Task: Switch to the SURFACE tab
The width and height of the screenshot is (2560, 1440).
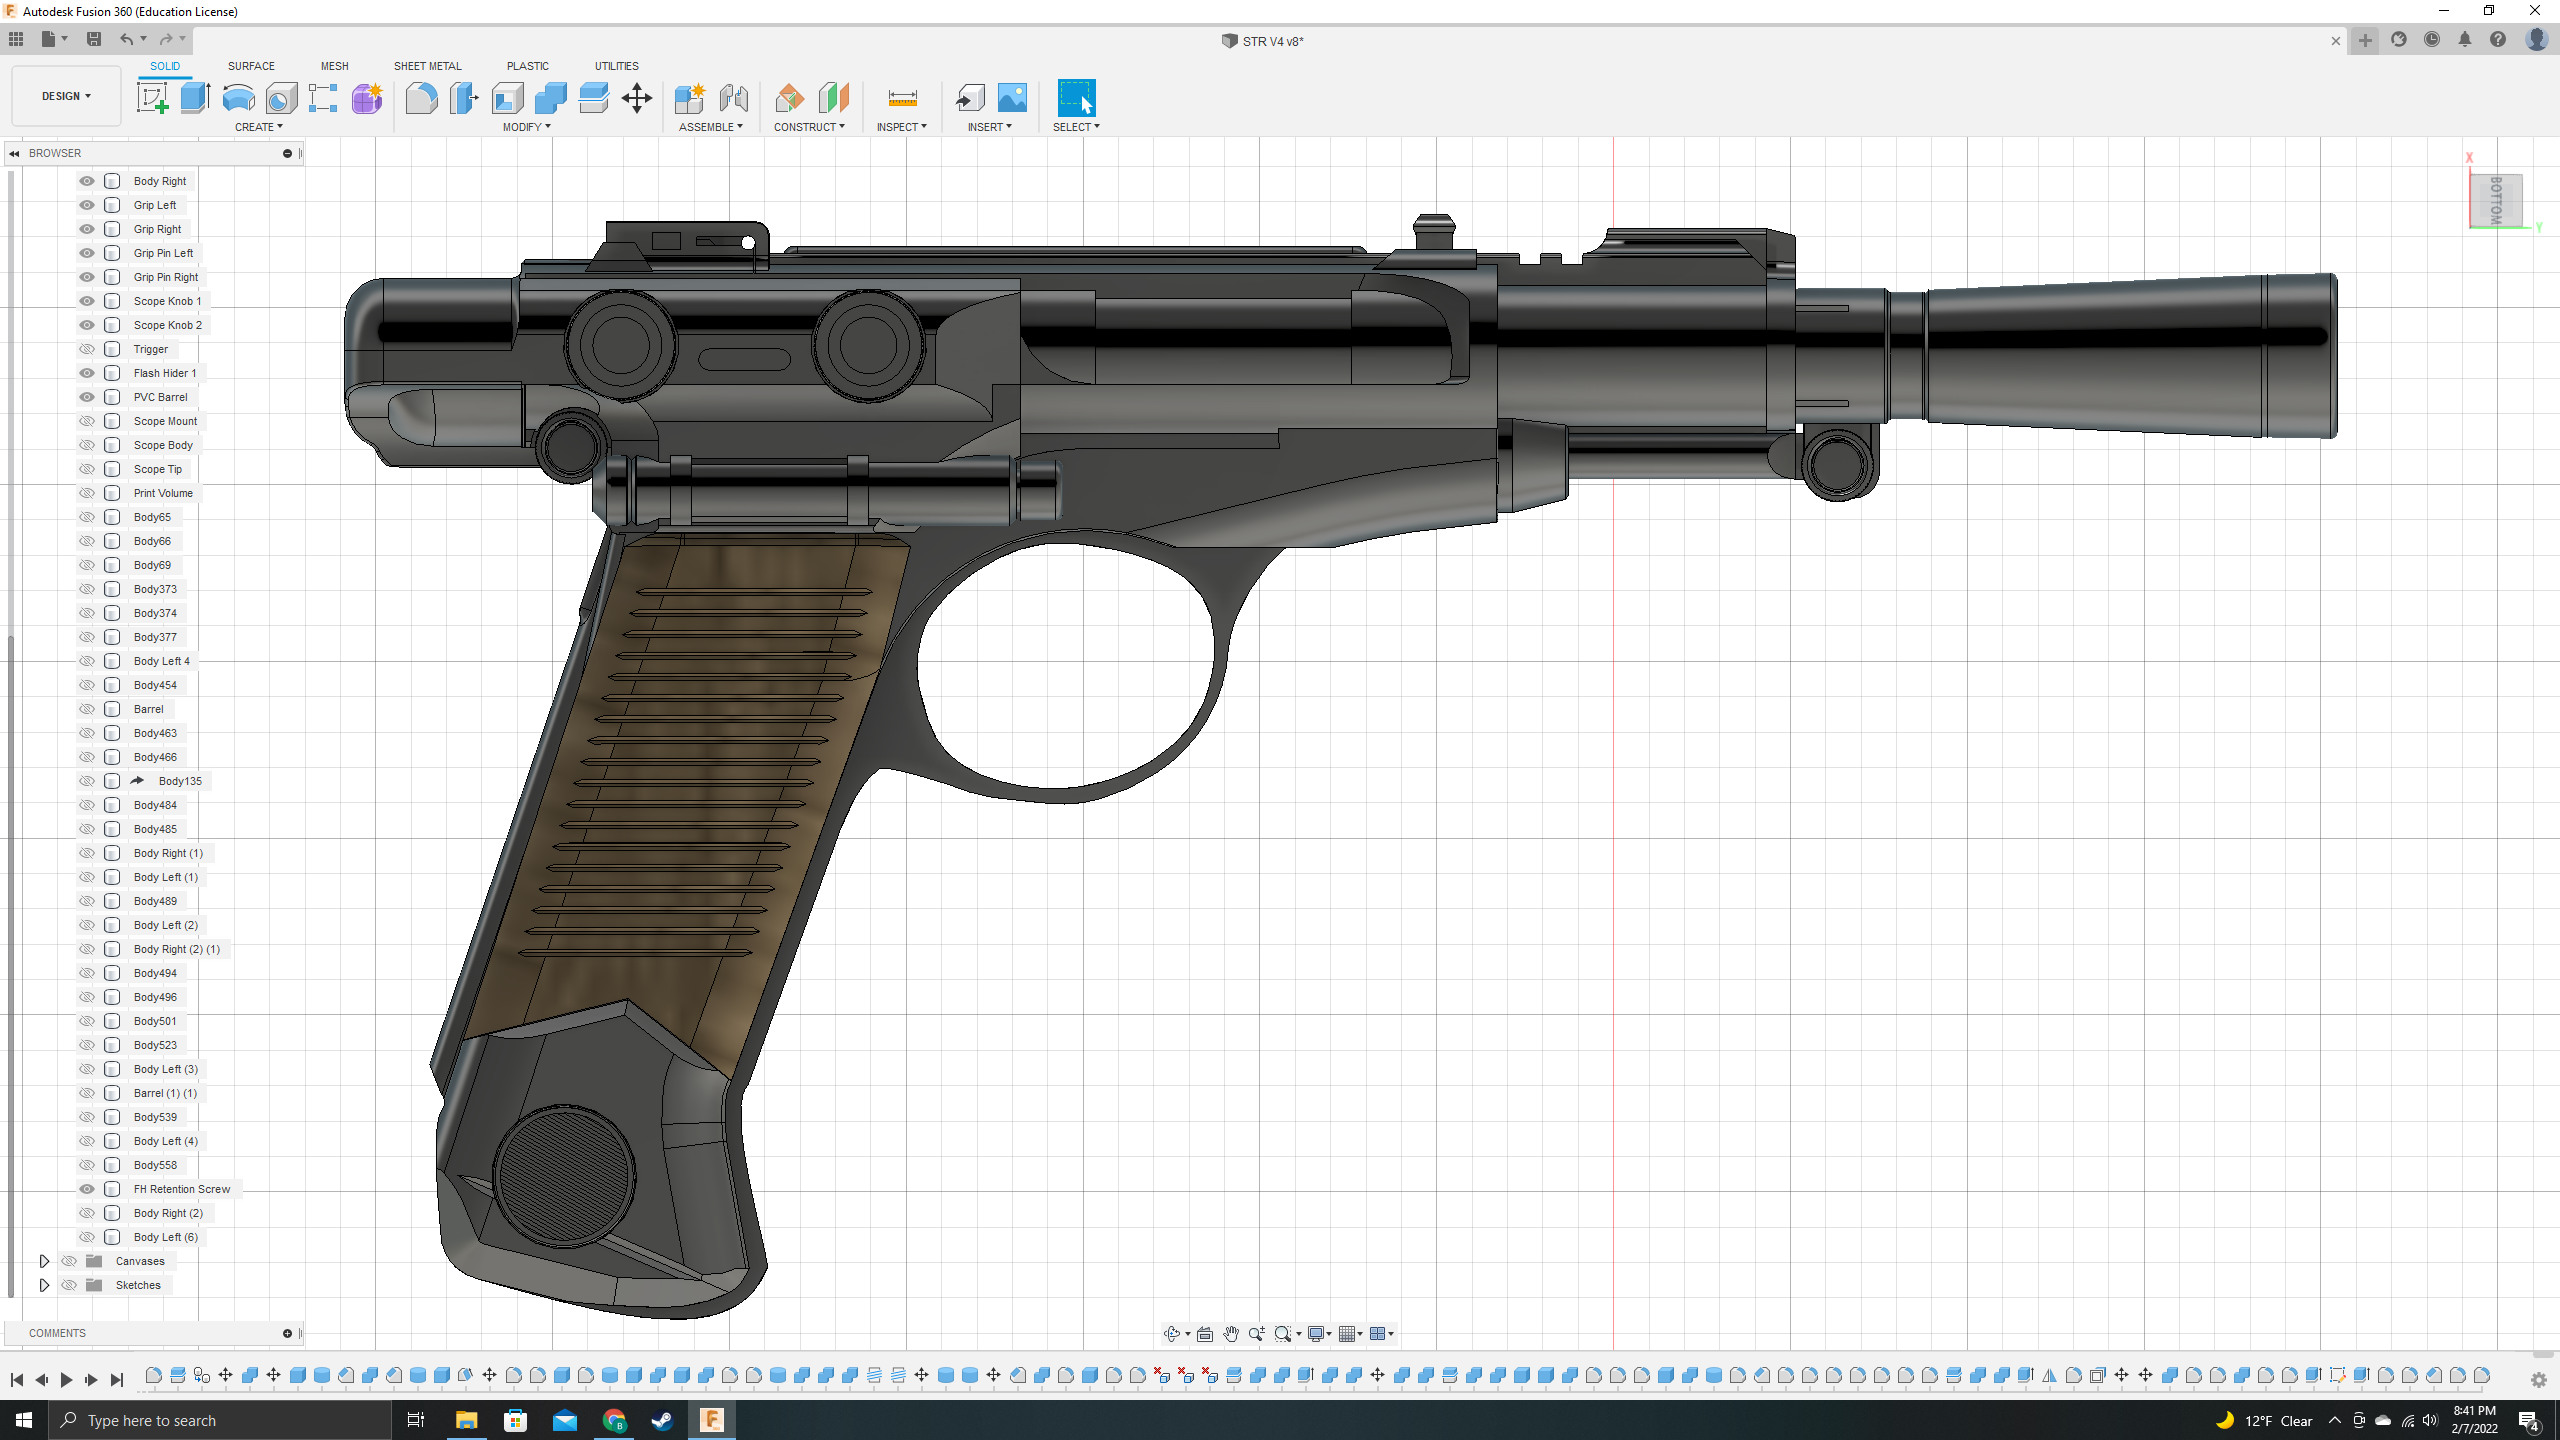Action: pyautogui.click(x=251, y=66)
